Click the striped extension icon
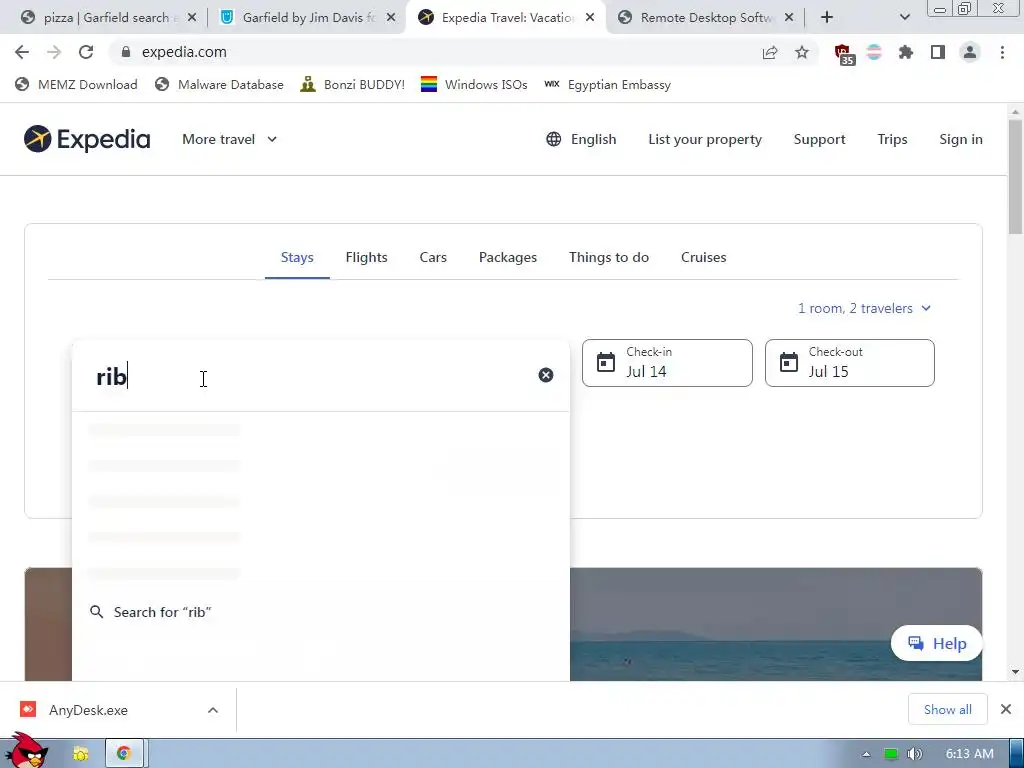 [874, 52]
